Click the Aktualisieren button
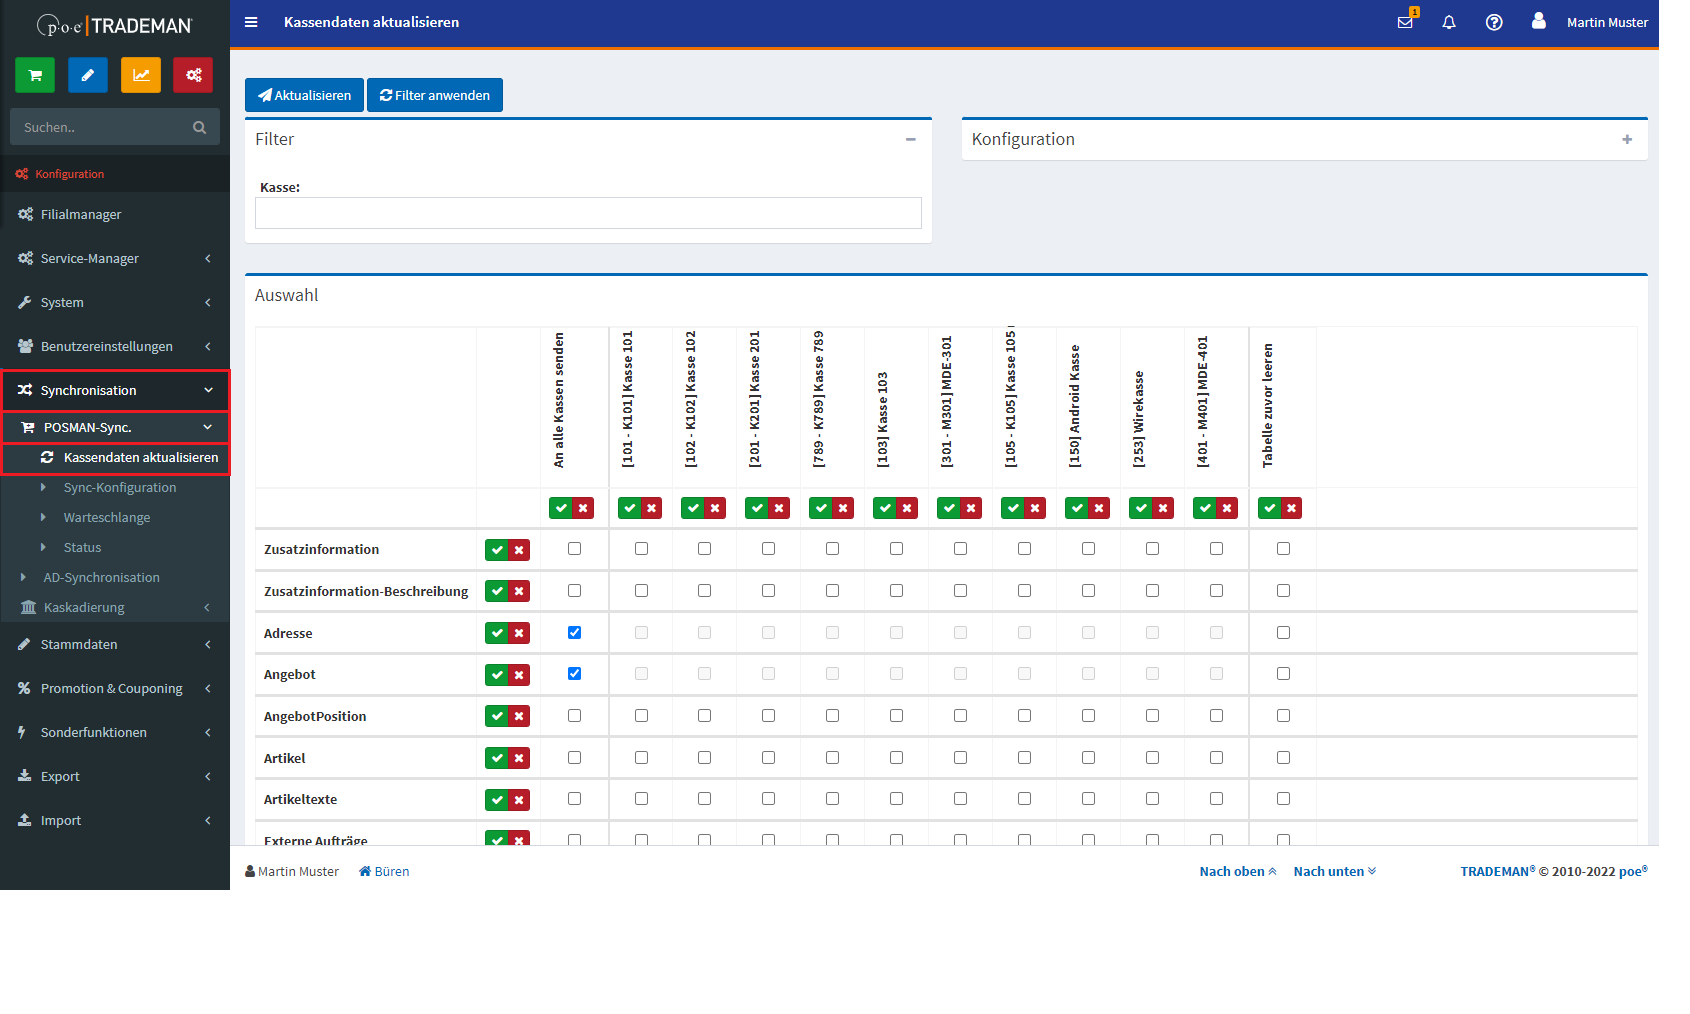The height and width of the screenshot is (1014, 1690). coord(304,95)
